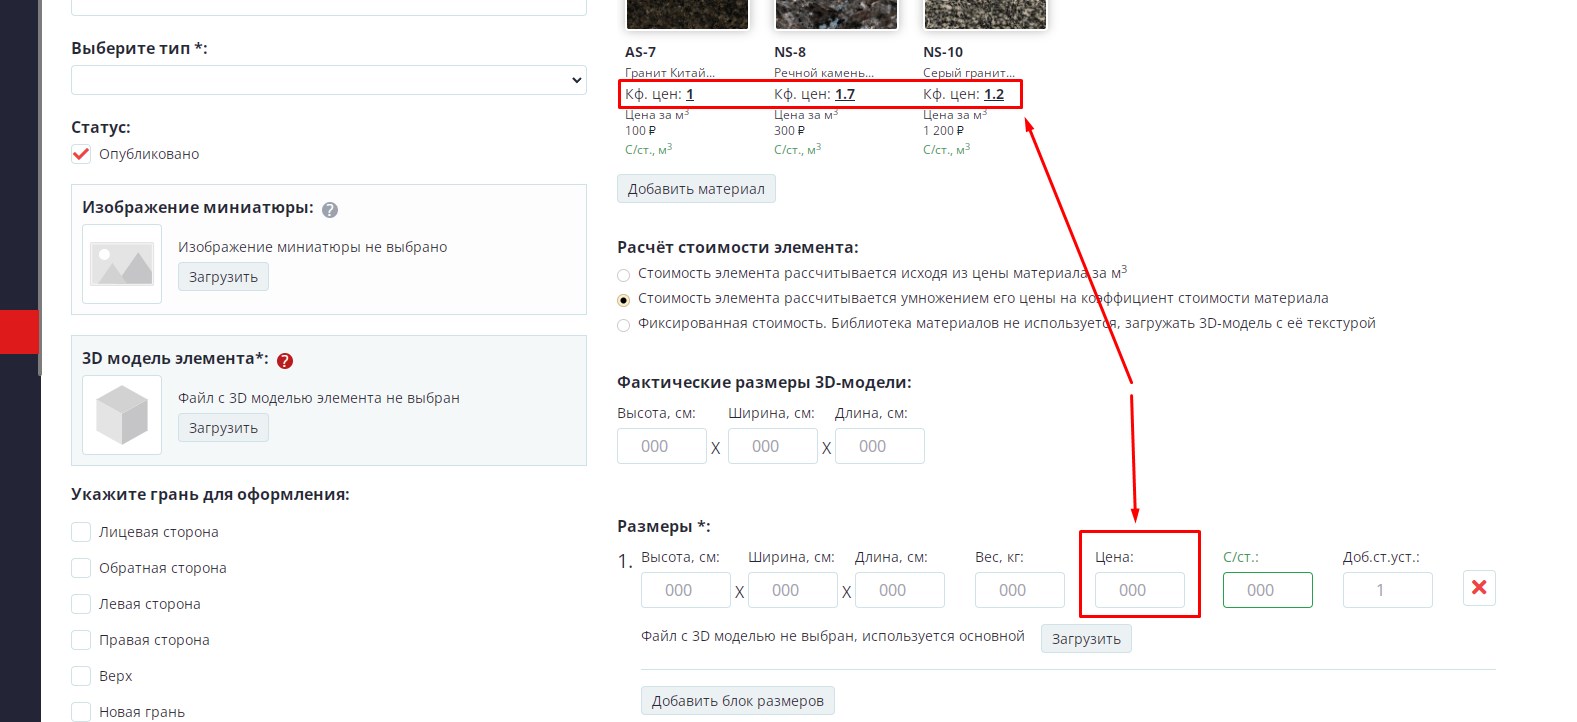Click the NS-10 material texture thumbnail

click(x=985, y=14)
